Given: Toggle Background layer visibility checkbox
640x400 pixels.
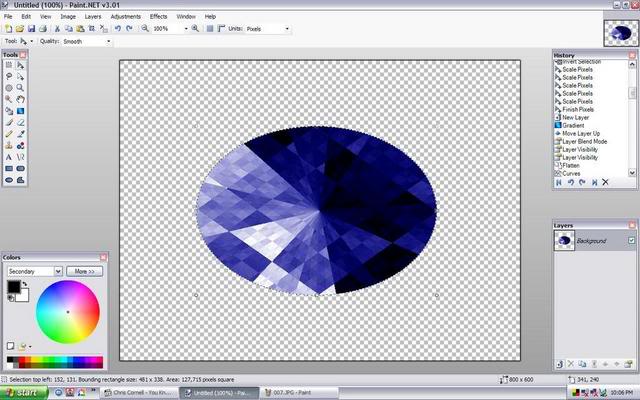Looking at the screenshot, I should point(631,241).
